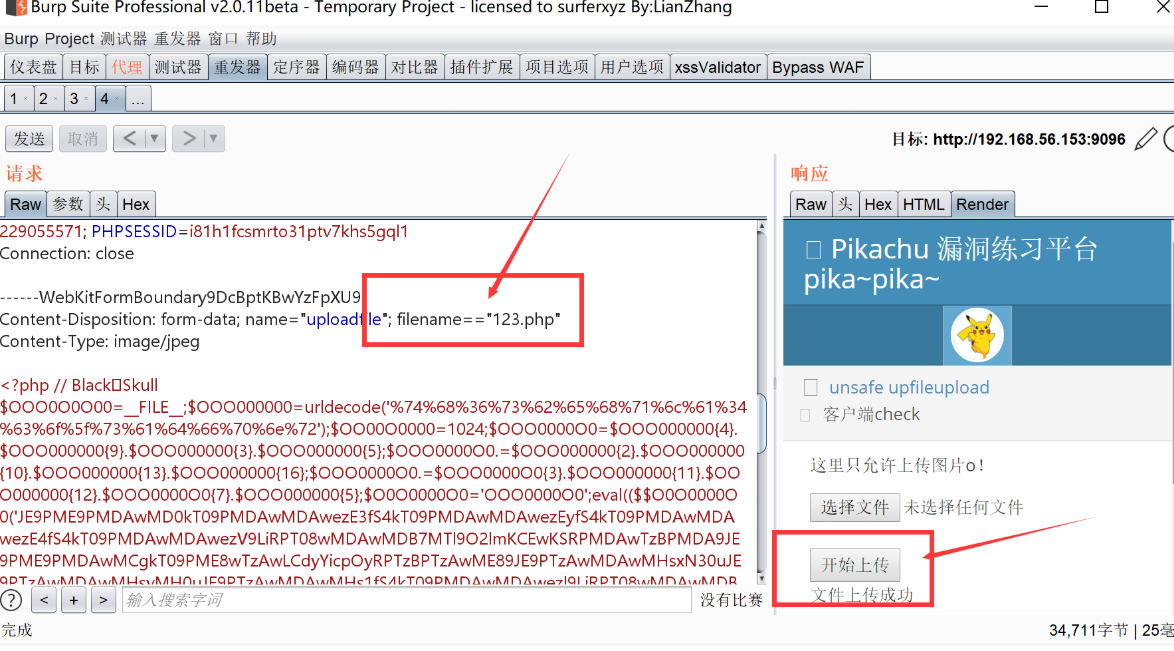Select the response Raw tab

(x=811, y=205)
